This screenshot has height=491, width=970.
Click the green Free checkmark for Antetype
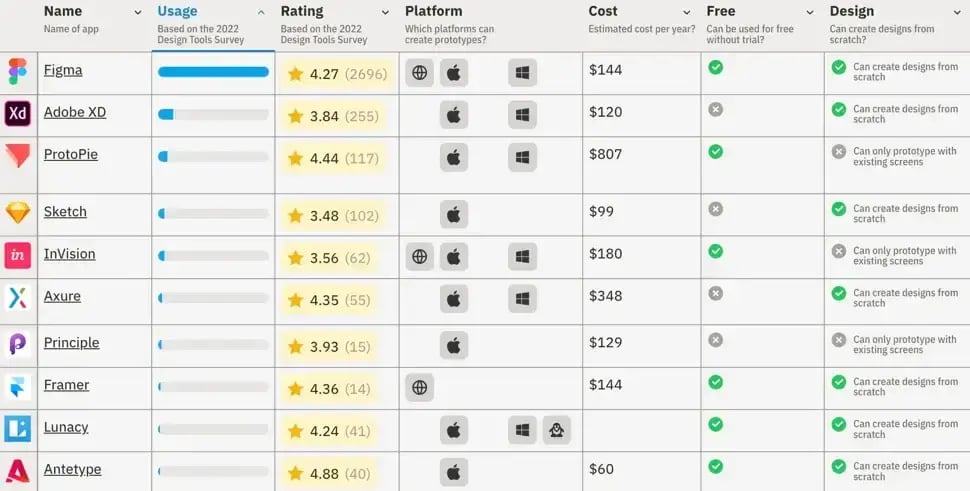click(716, 466)
